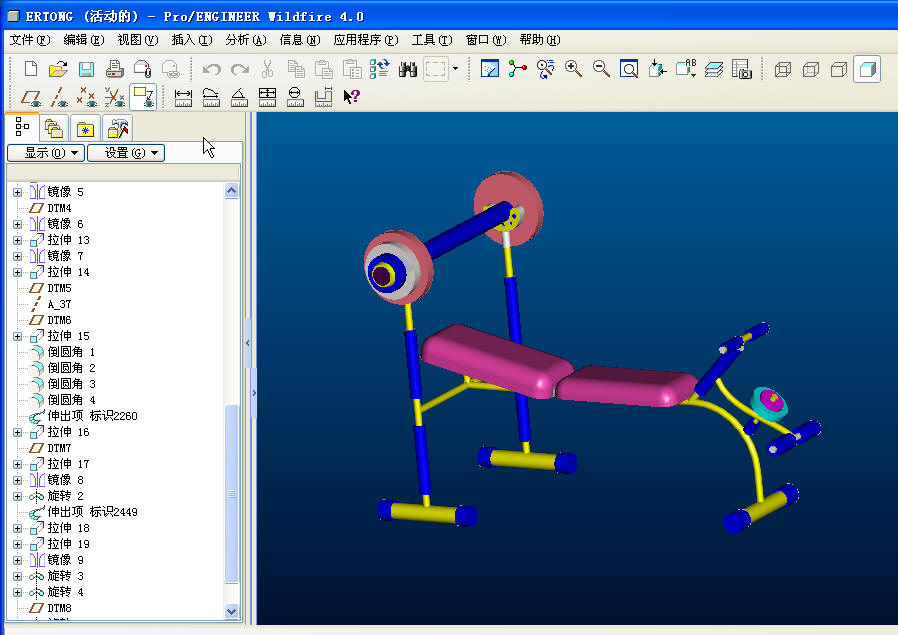
Task: Open the view manager icon
Action: 742,69
